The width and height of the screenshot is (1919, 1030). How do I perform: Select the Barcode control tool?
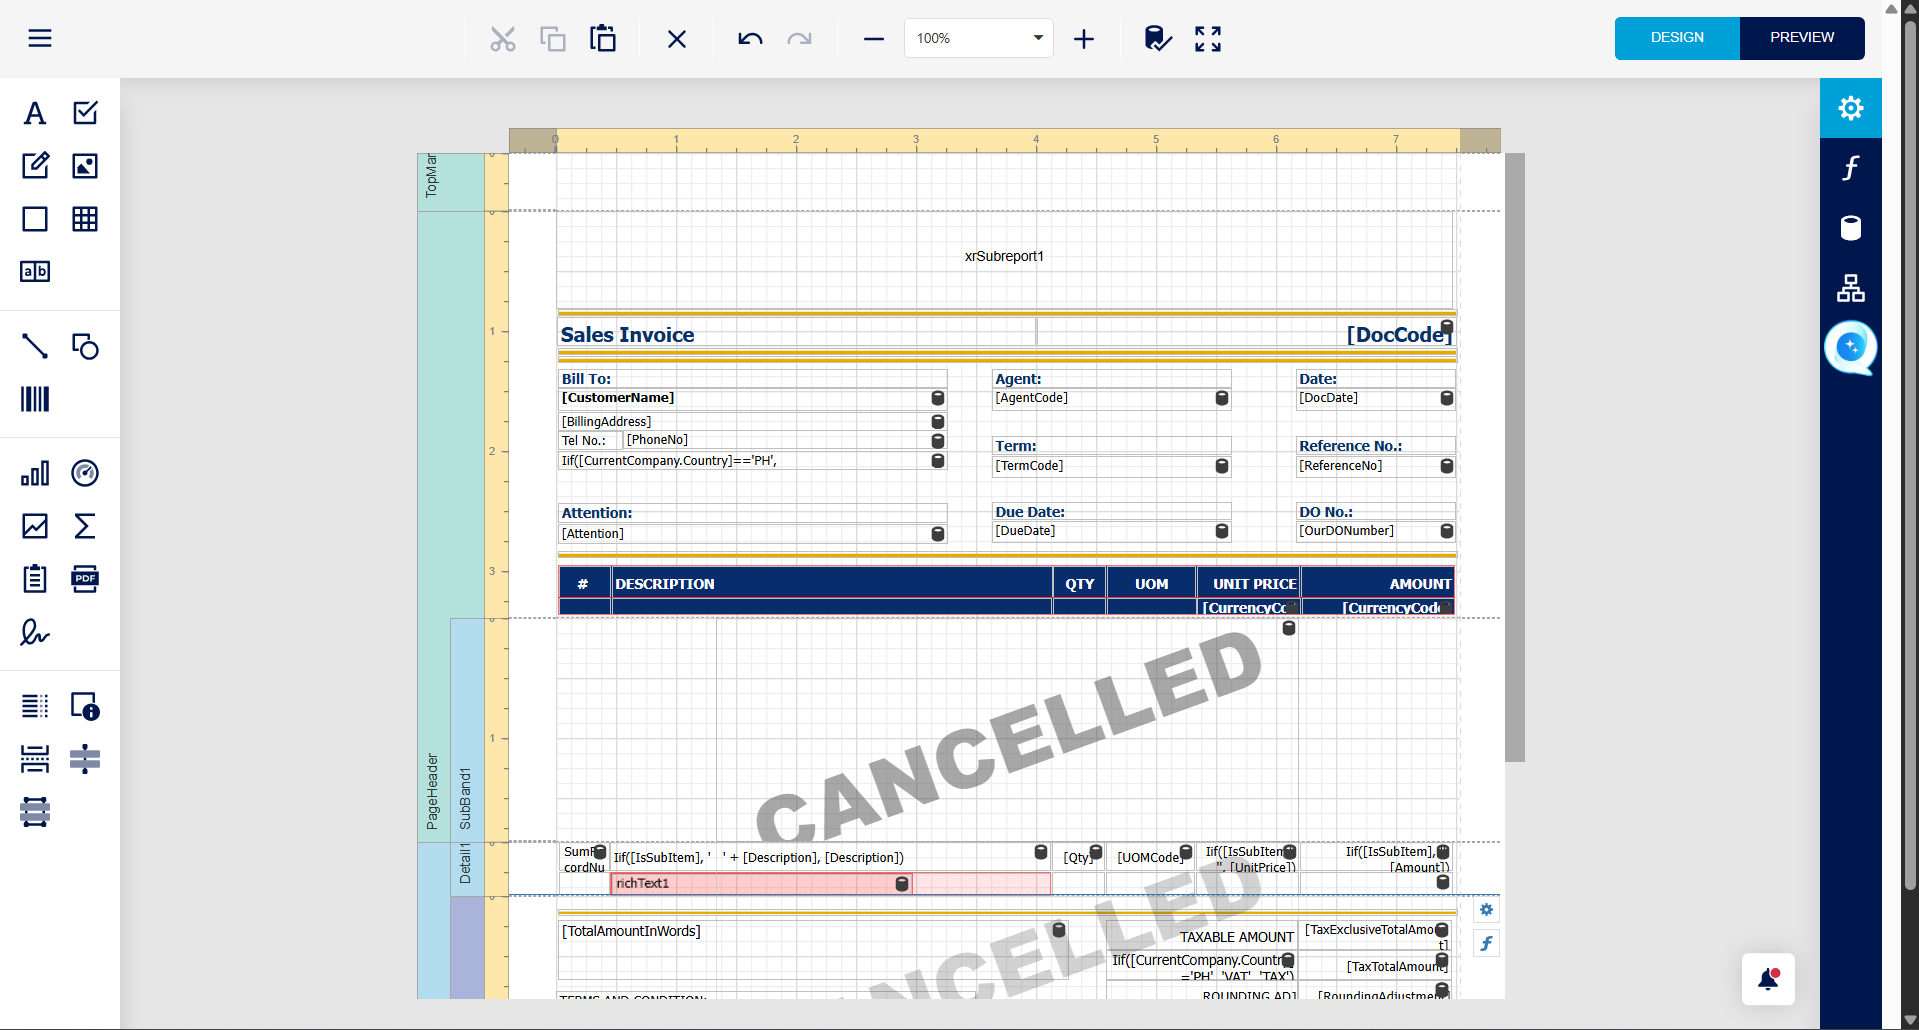click(x=35, y=399)
